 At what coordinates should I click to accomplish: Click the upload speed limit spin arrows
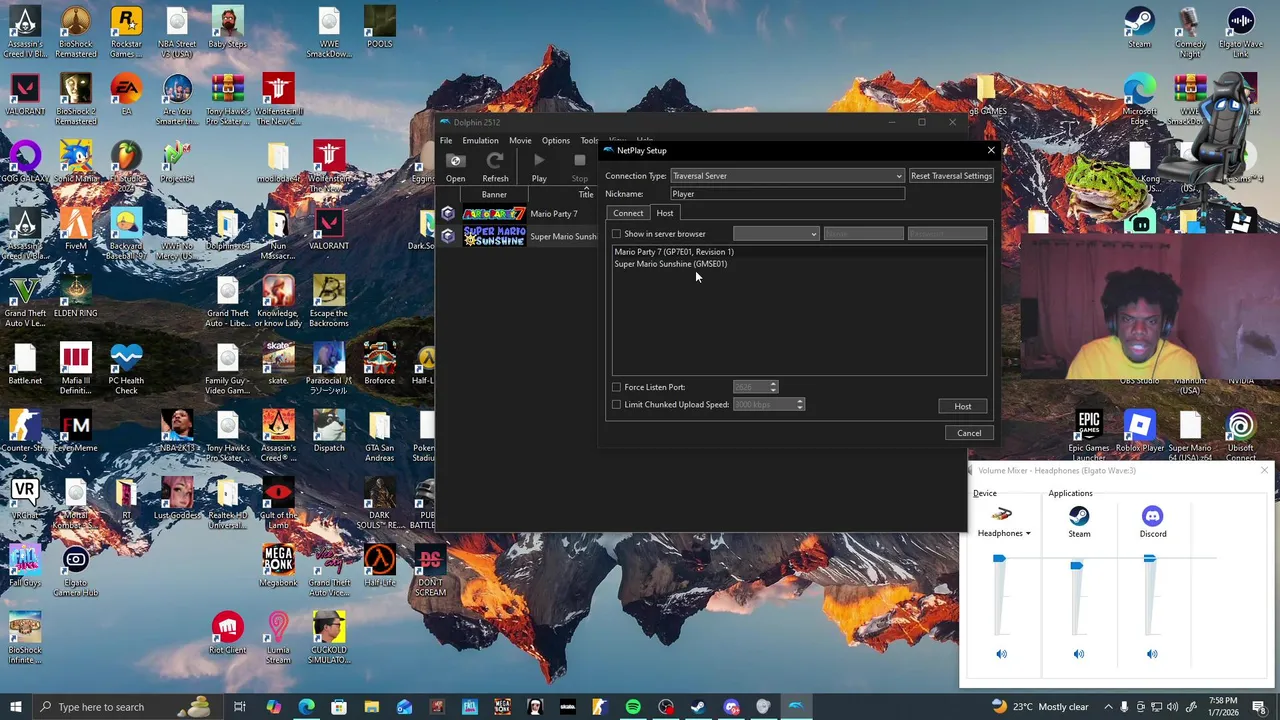[x=800, y=405]
